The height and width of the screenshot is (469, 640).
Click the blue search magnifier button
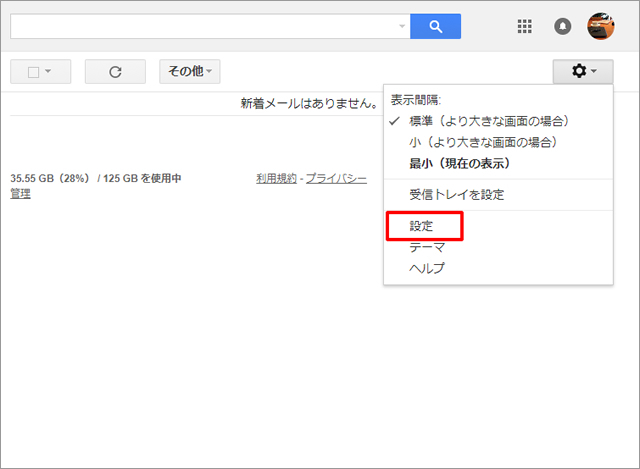point(436,27)
